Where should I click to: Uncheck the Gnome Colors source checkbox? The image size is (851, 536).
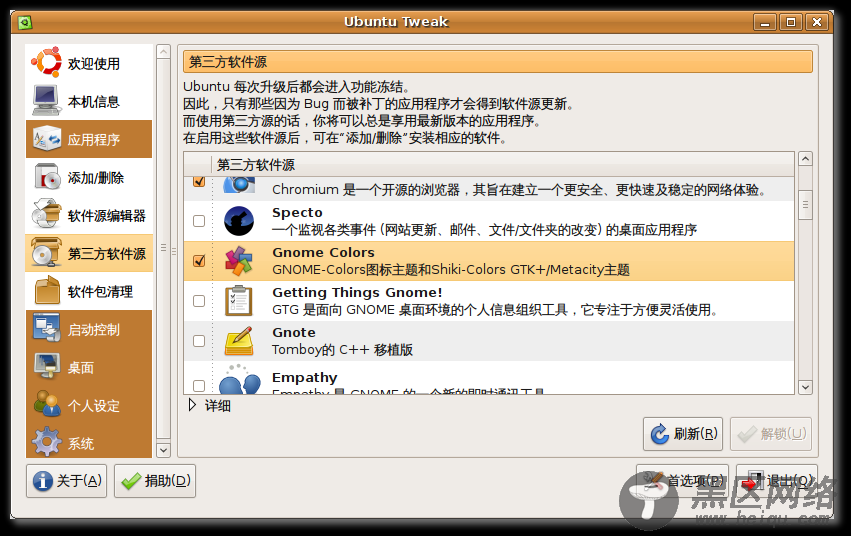[x=199, y=261]
